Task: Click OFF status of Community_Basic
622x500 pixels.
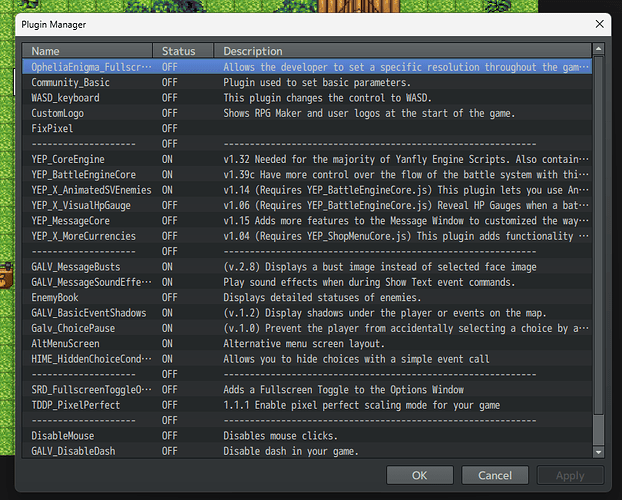Action: click(169, 83)
